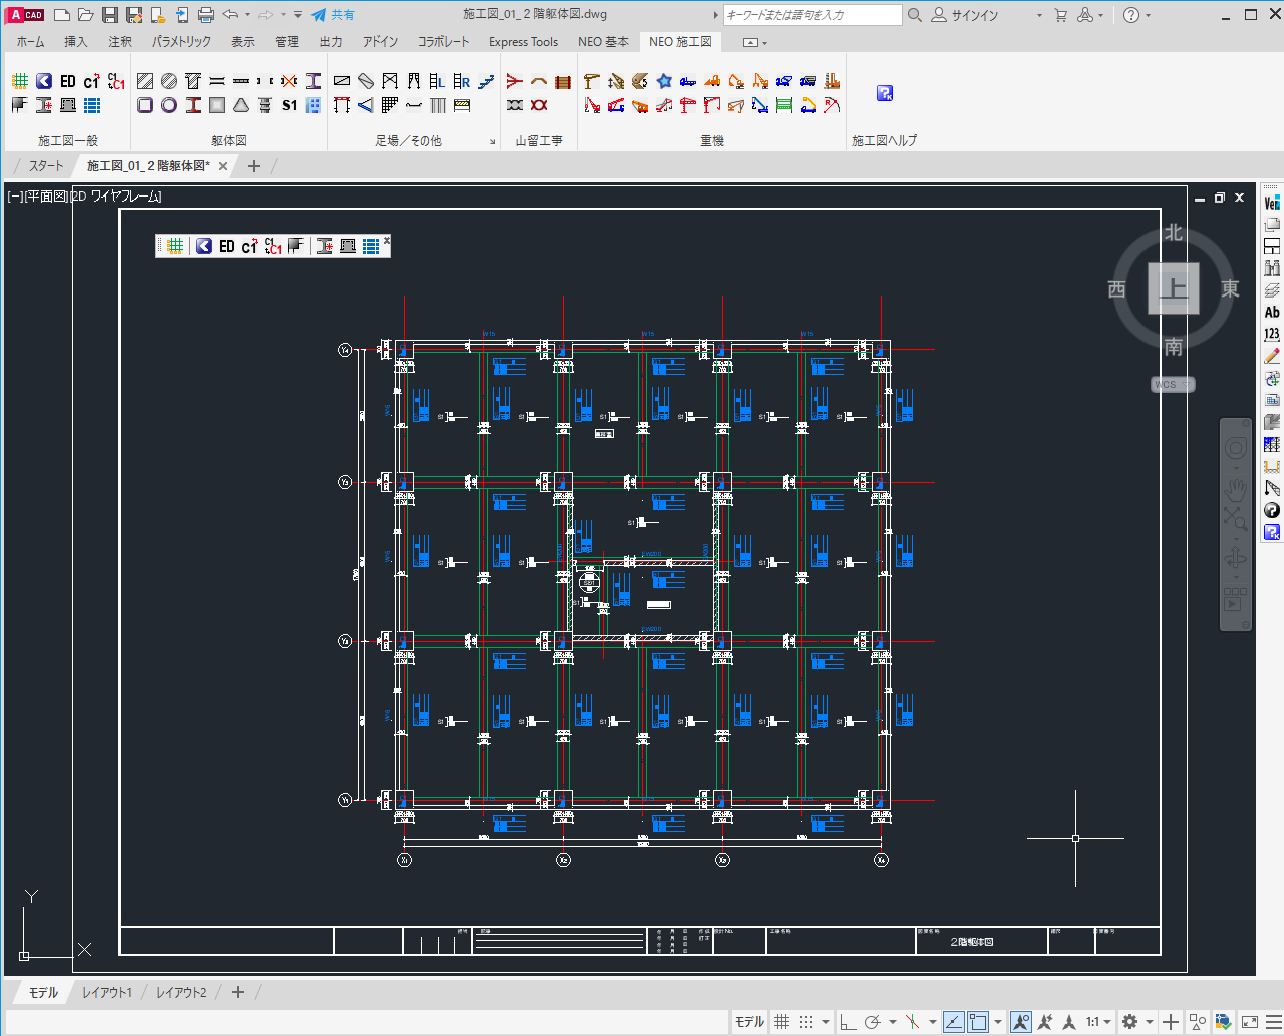Click the S1 slab symbol icon

[x=289, y=105]
